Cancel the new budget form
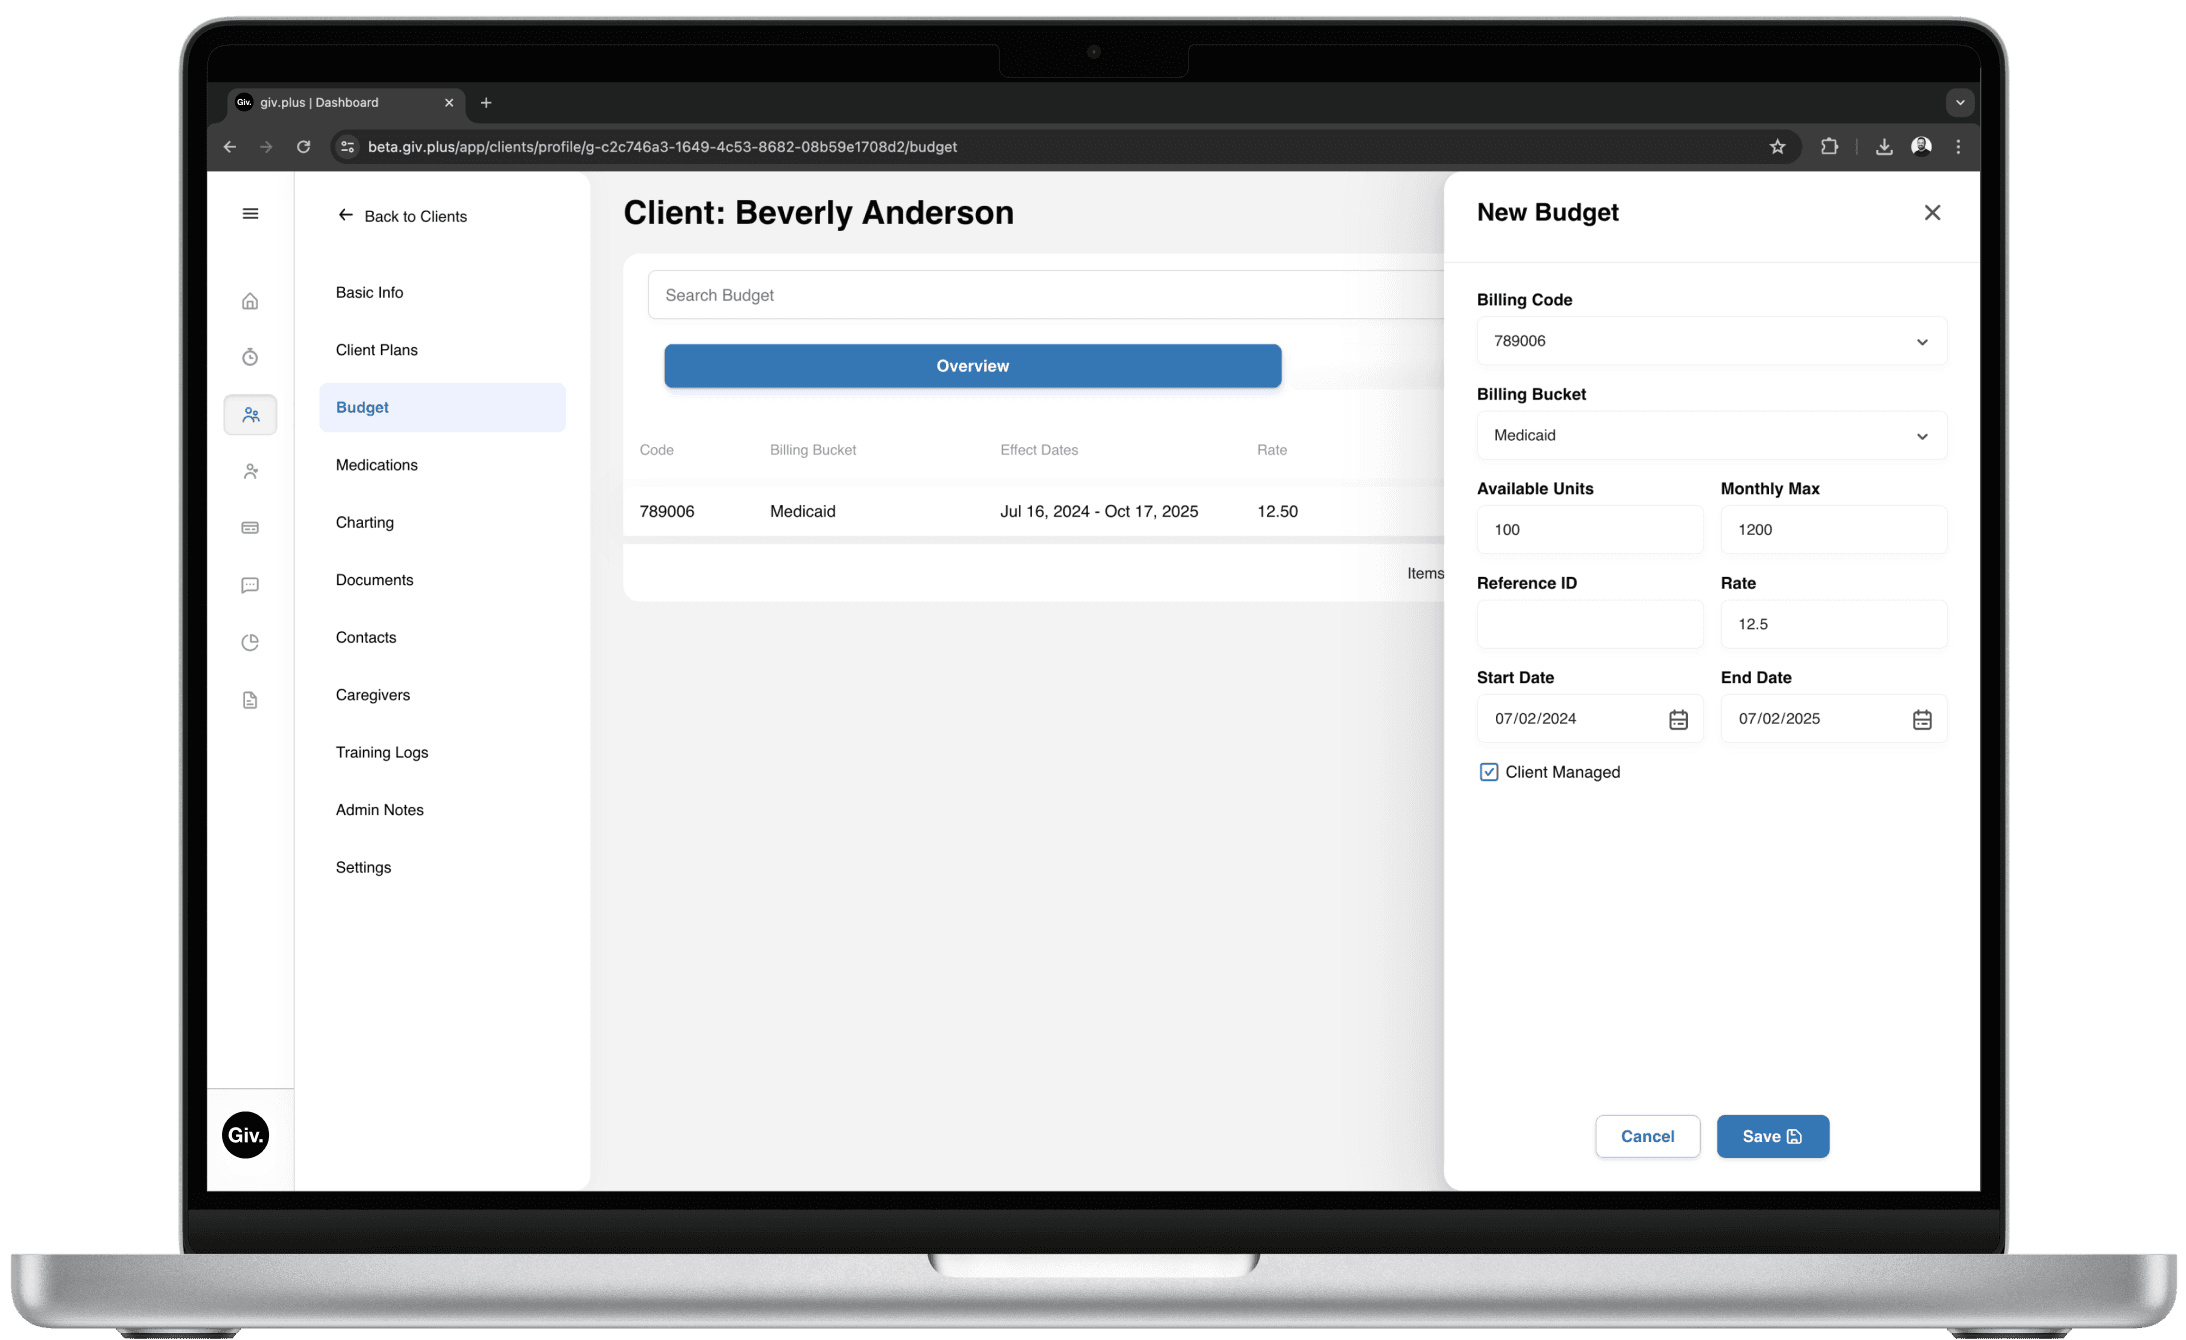The image size is (2186, 1340). pos(1647,1136)
